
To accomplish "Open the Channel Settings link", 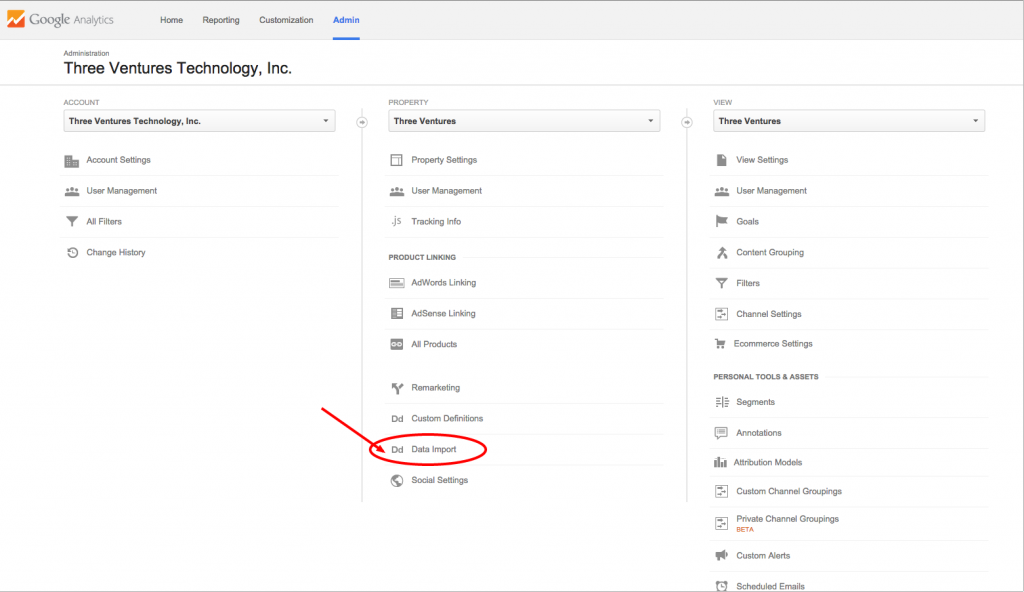I will coord(769,314).
